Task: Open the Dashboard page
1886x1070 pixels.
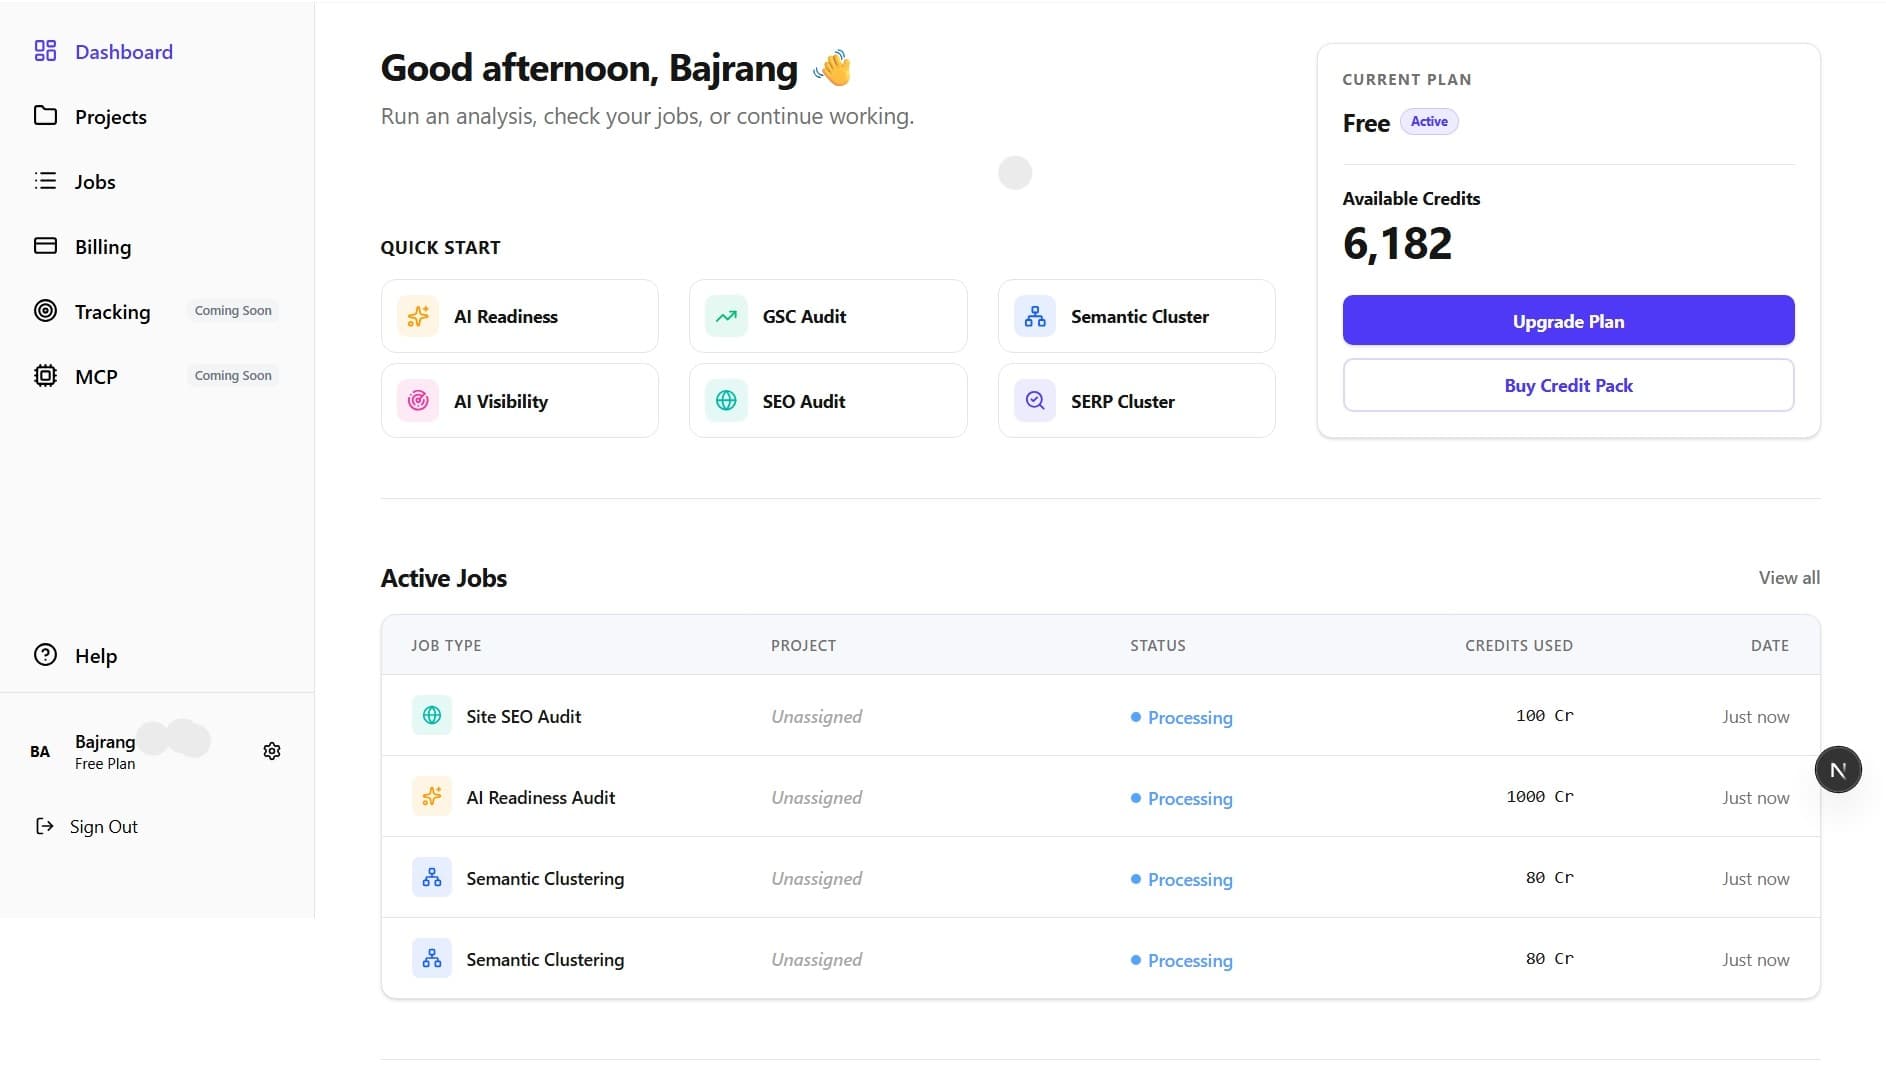Action: (124, 52)
